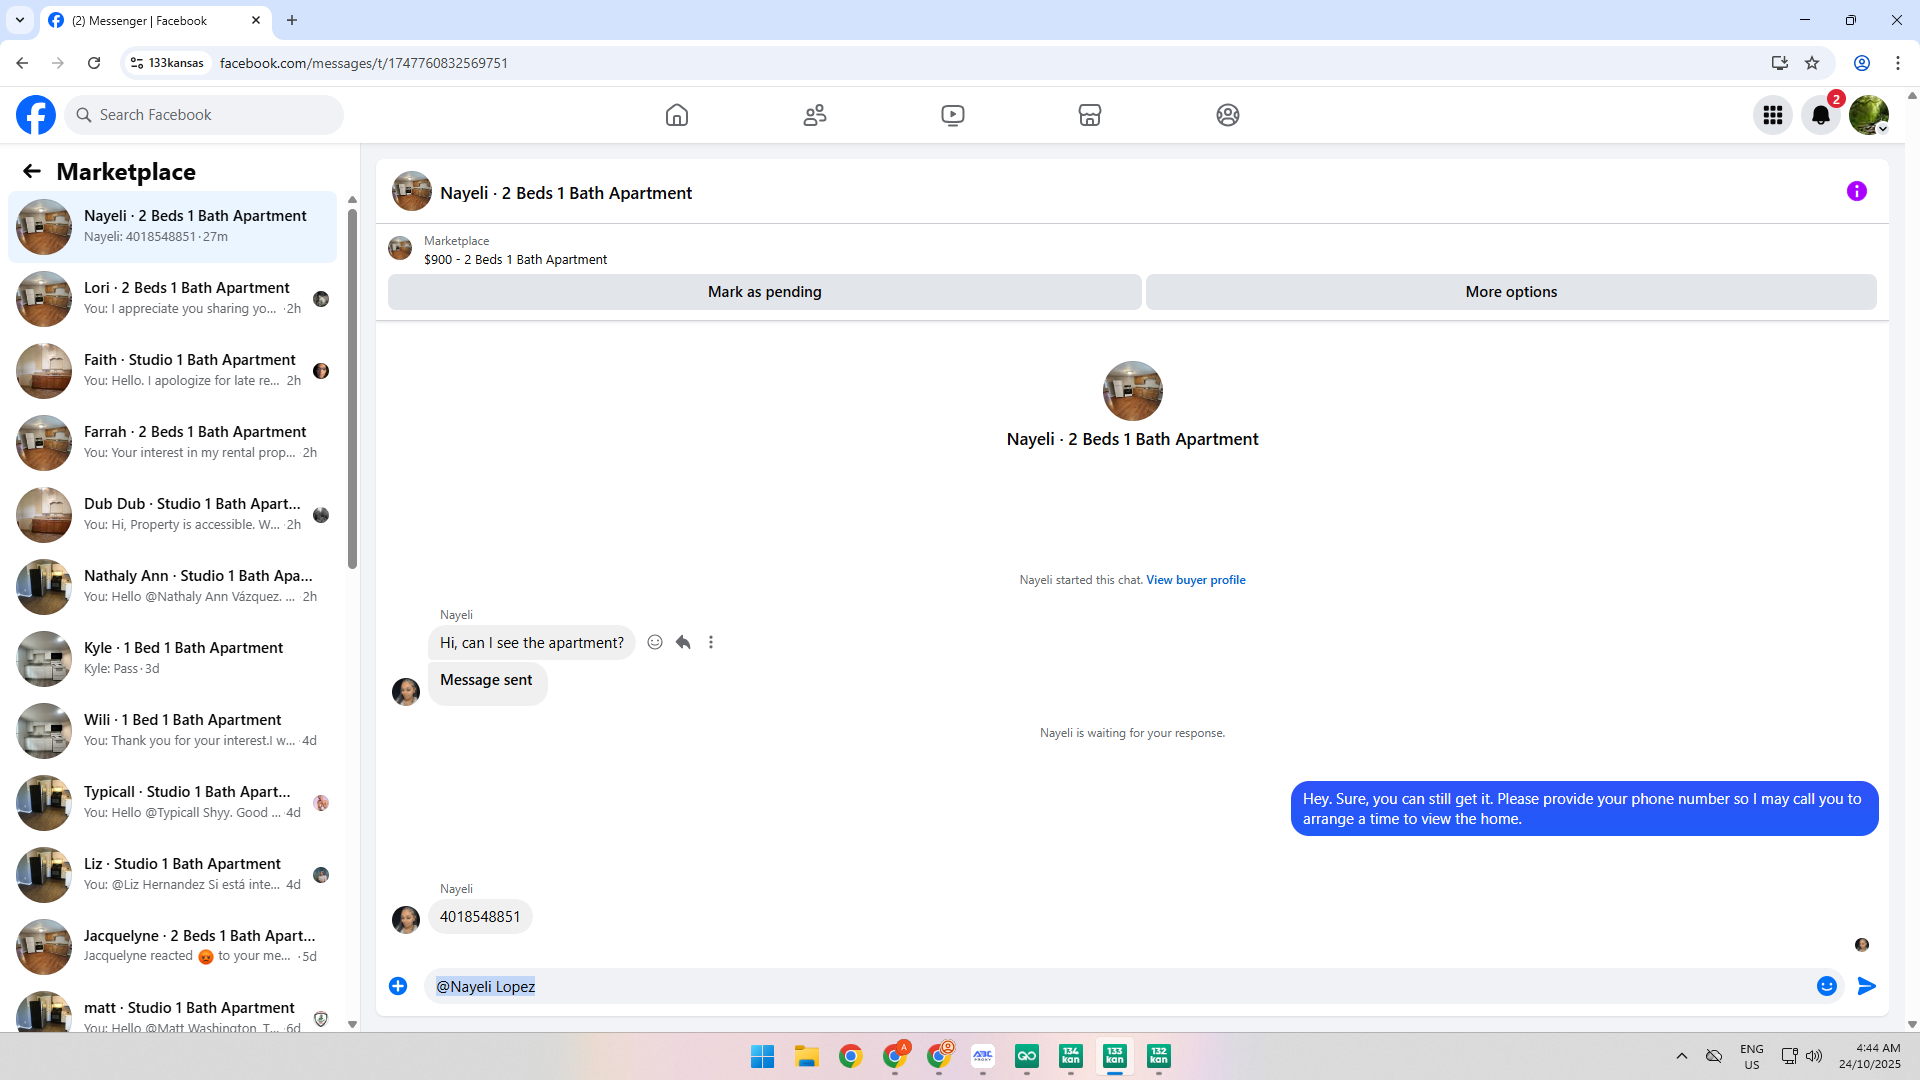This screenshot has width=1920, height=1080.
Task: Send the message with the arrow icon
Action: [1867, 986]
